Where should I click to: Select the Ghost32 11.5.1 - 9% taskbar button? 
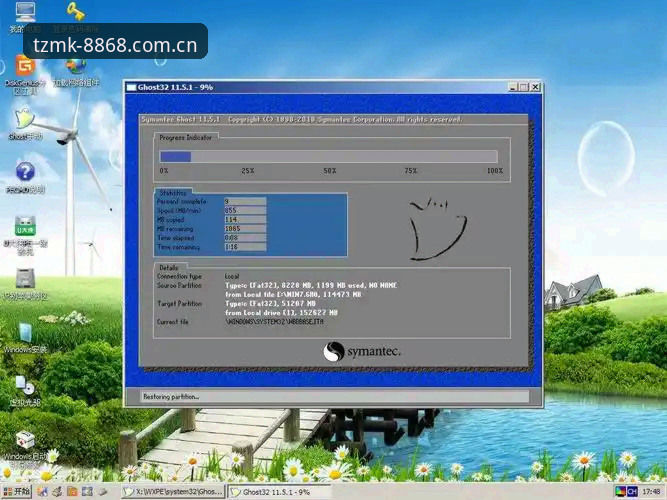(279, 491)
